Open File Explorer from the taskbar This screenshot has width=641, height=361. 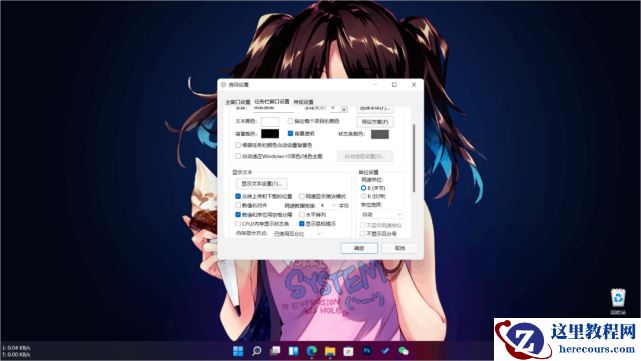[x=330, y=351]
